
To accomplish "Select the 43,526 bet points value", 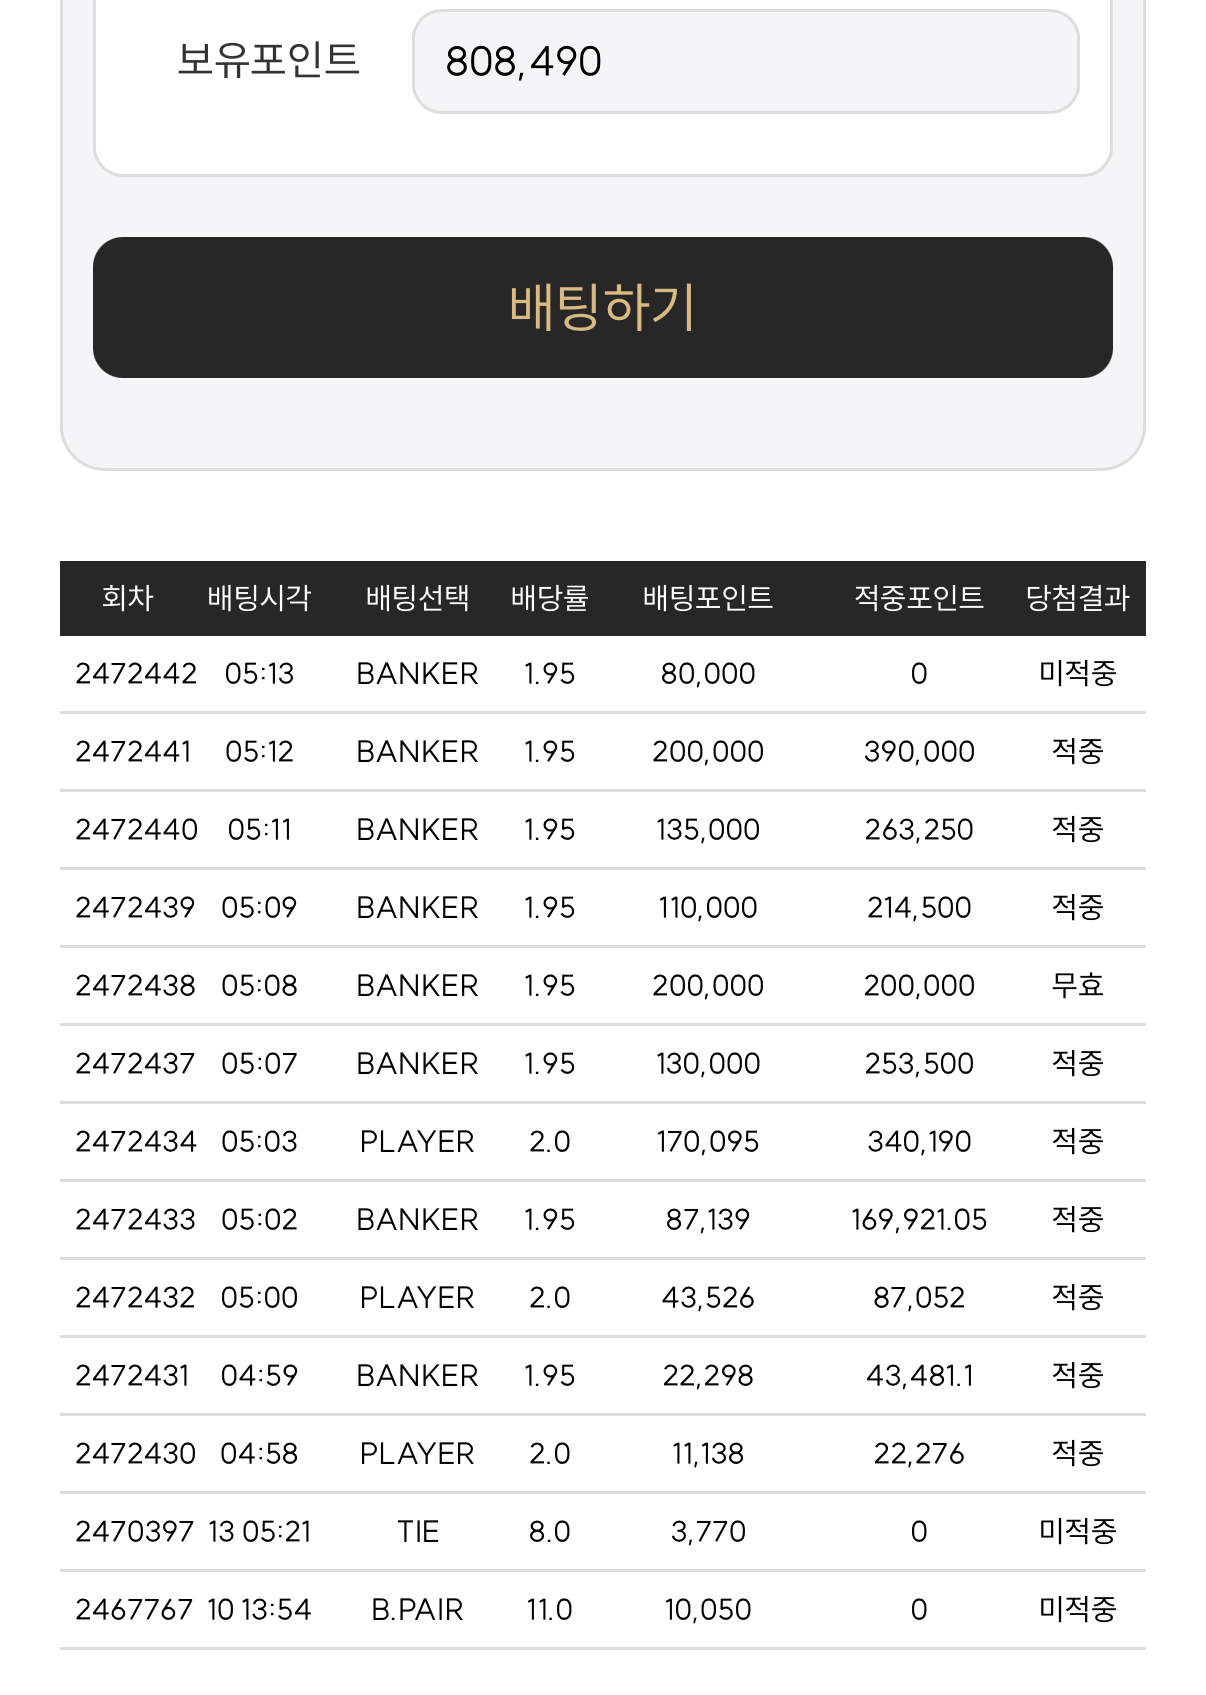I will 708,1298.
